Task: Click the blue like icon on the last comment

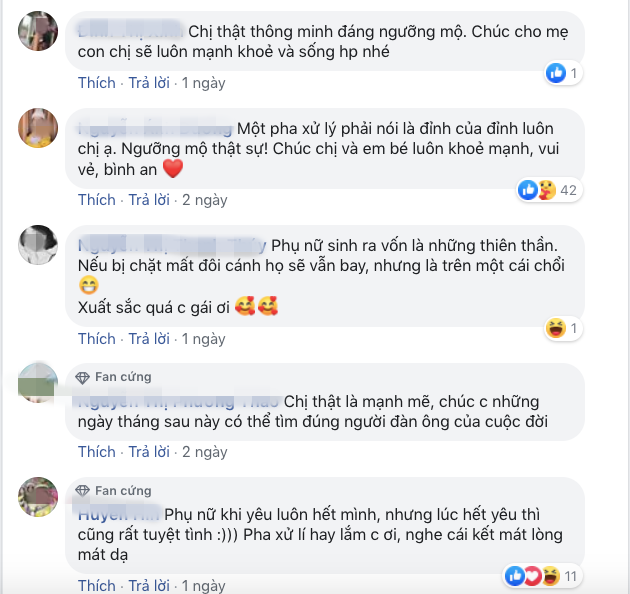Action: [515, 576]
